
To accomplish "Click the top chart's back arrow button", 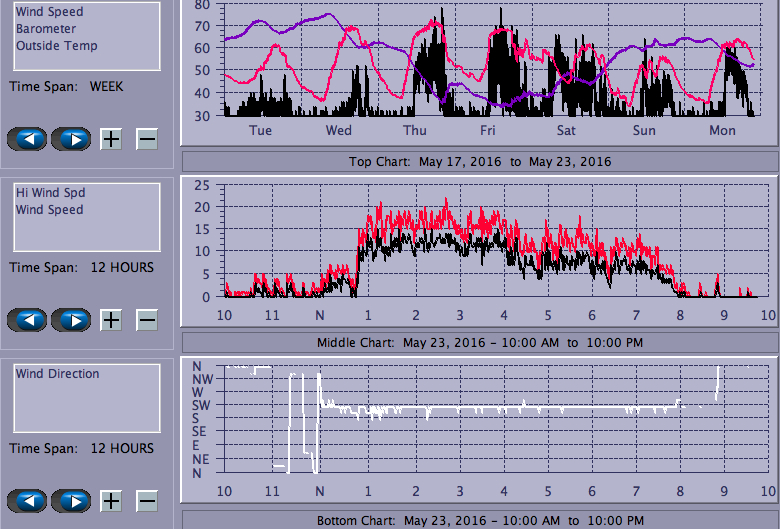I will pos(27,138).
